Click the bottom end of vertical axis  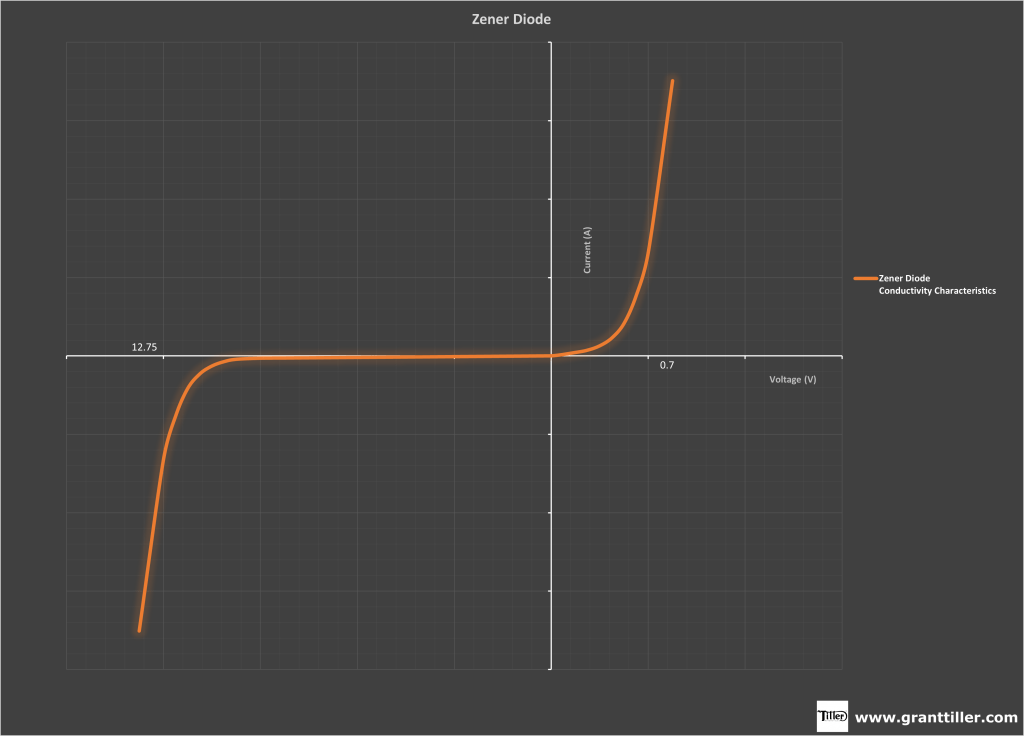(x=551, y=668)
